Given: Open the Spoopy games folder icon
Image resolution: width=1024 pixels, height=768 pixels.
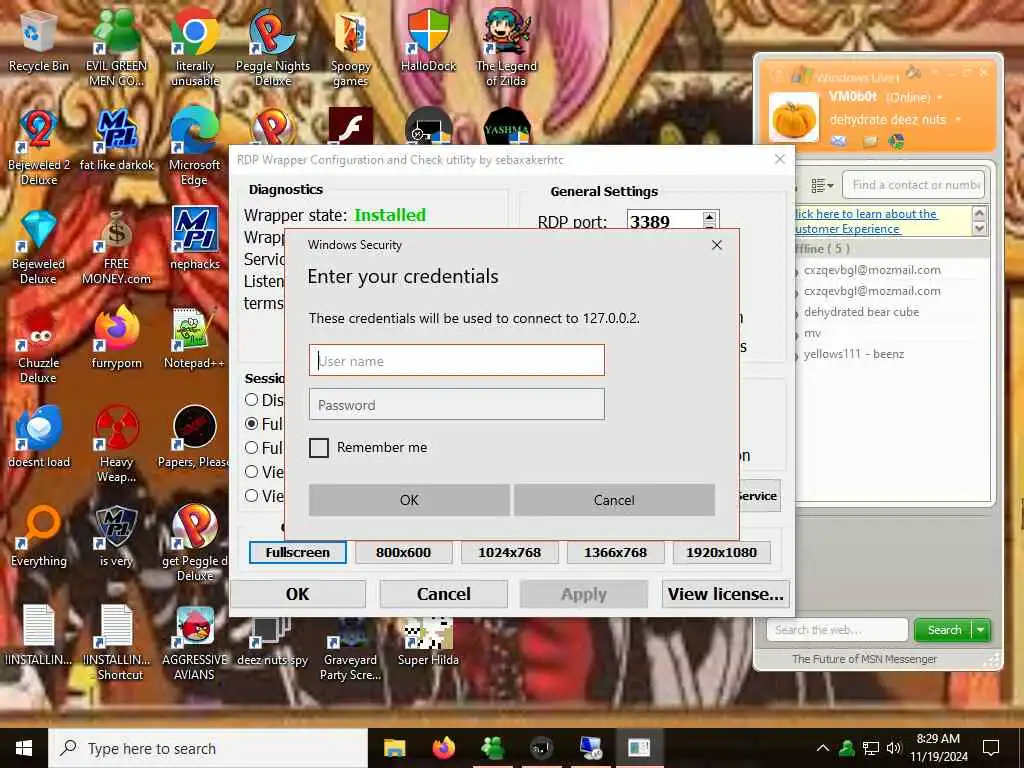Looking at the screenshot, I should [x=351, y=49].
